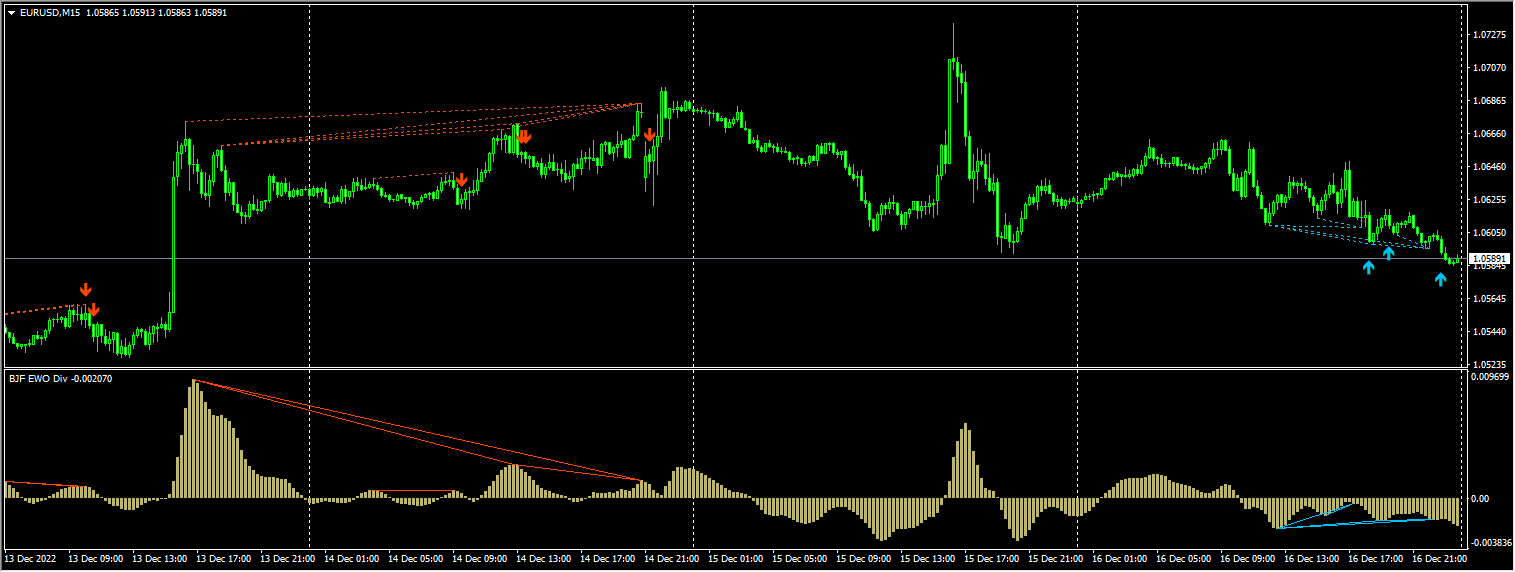
Task: Click the current price tag 1.05891
Action: (1490, 259)
